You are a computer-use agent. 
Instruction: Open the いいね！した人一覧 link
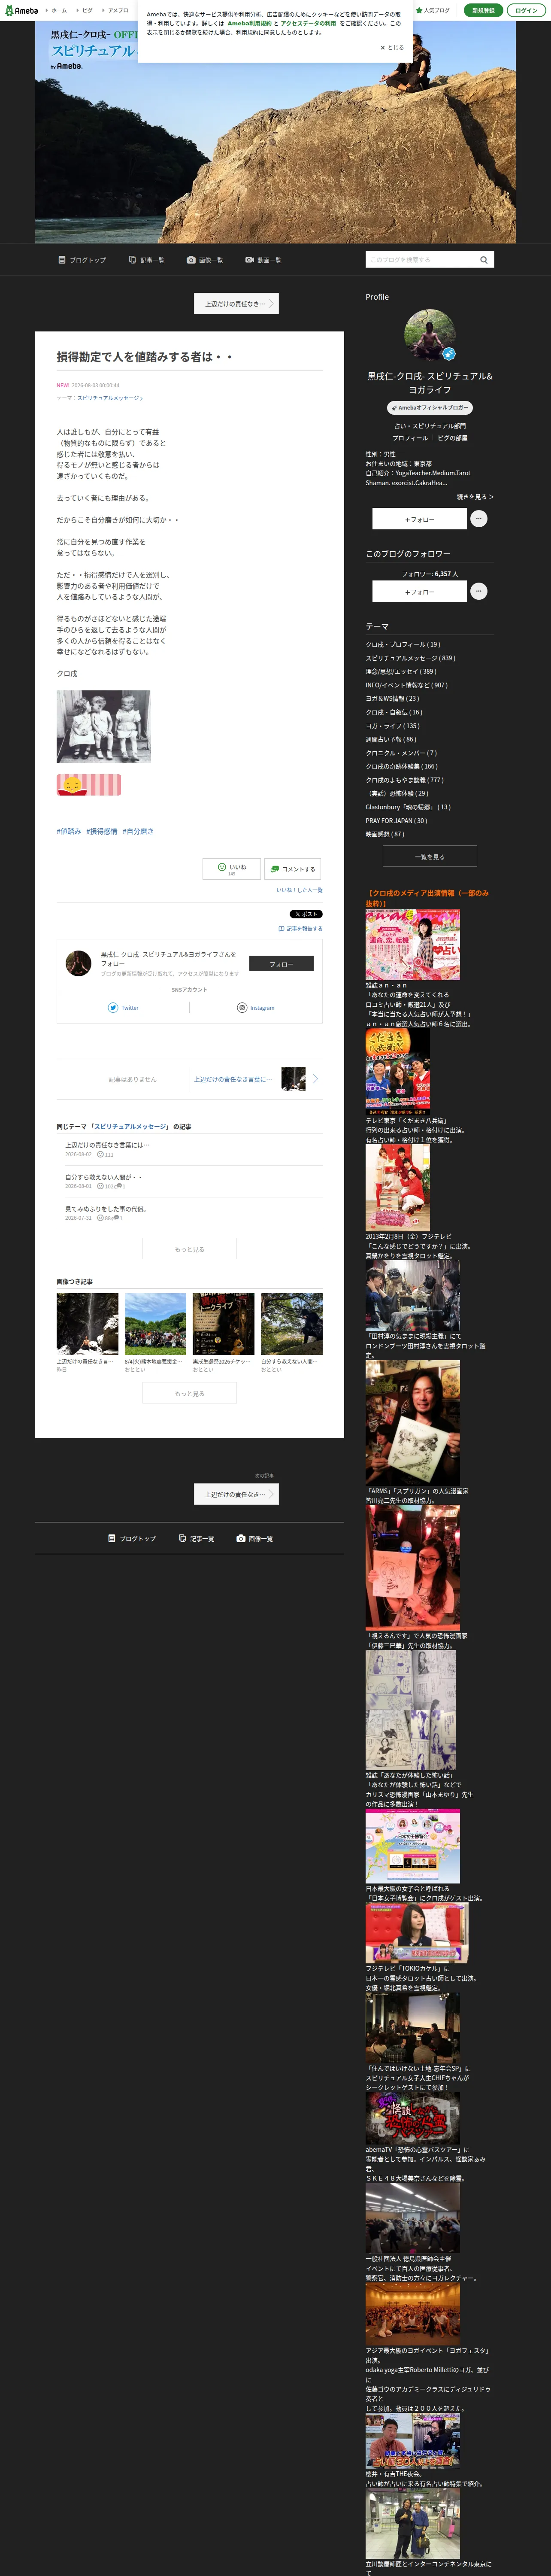pos(300,890)
